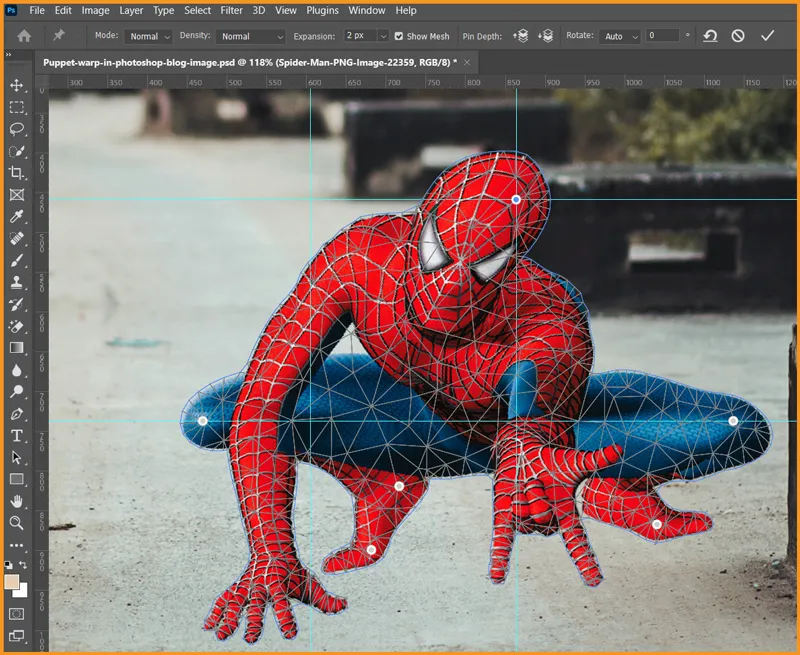This screenshot has height=655, width=800.
Task: Toggle Quick Mask mode icon
Action: pyautogui.click(x=17, y=613)
